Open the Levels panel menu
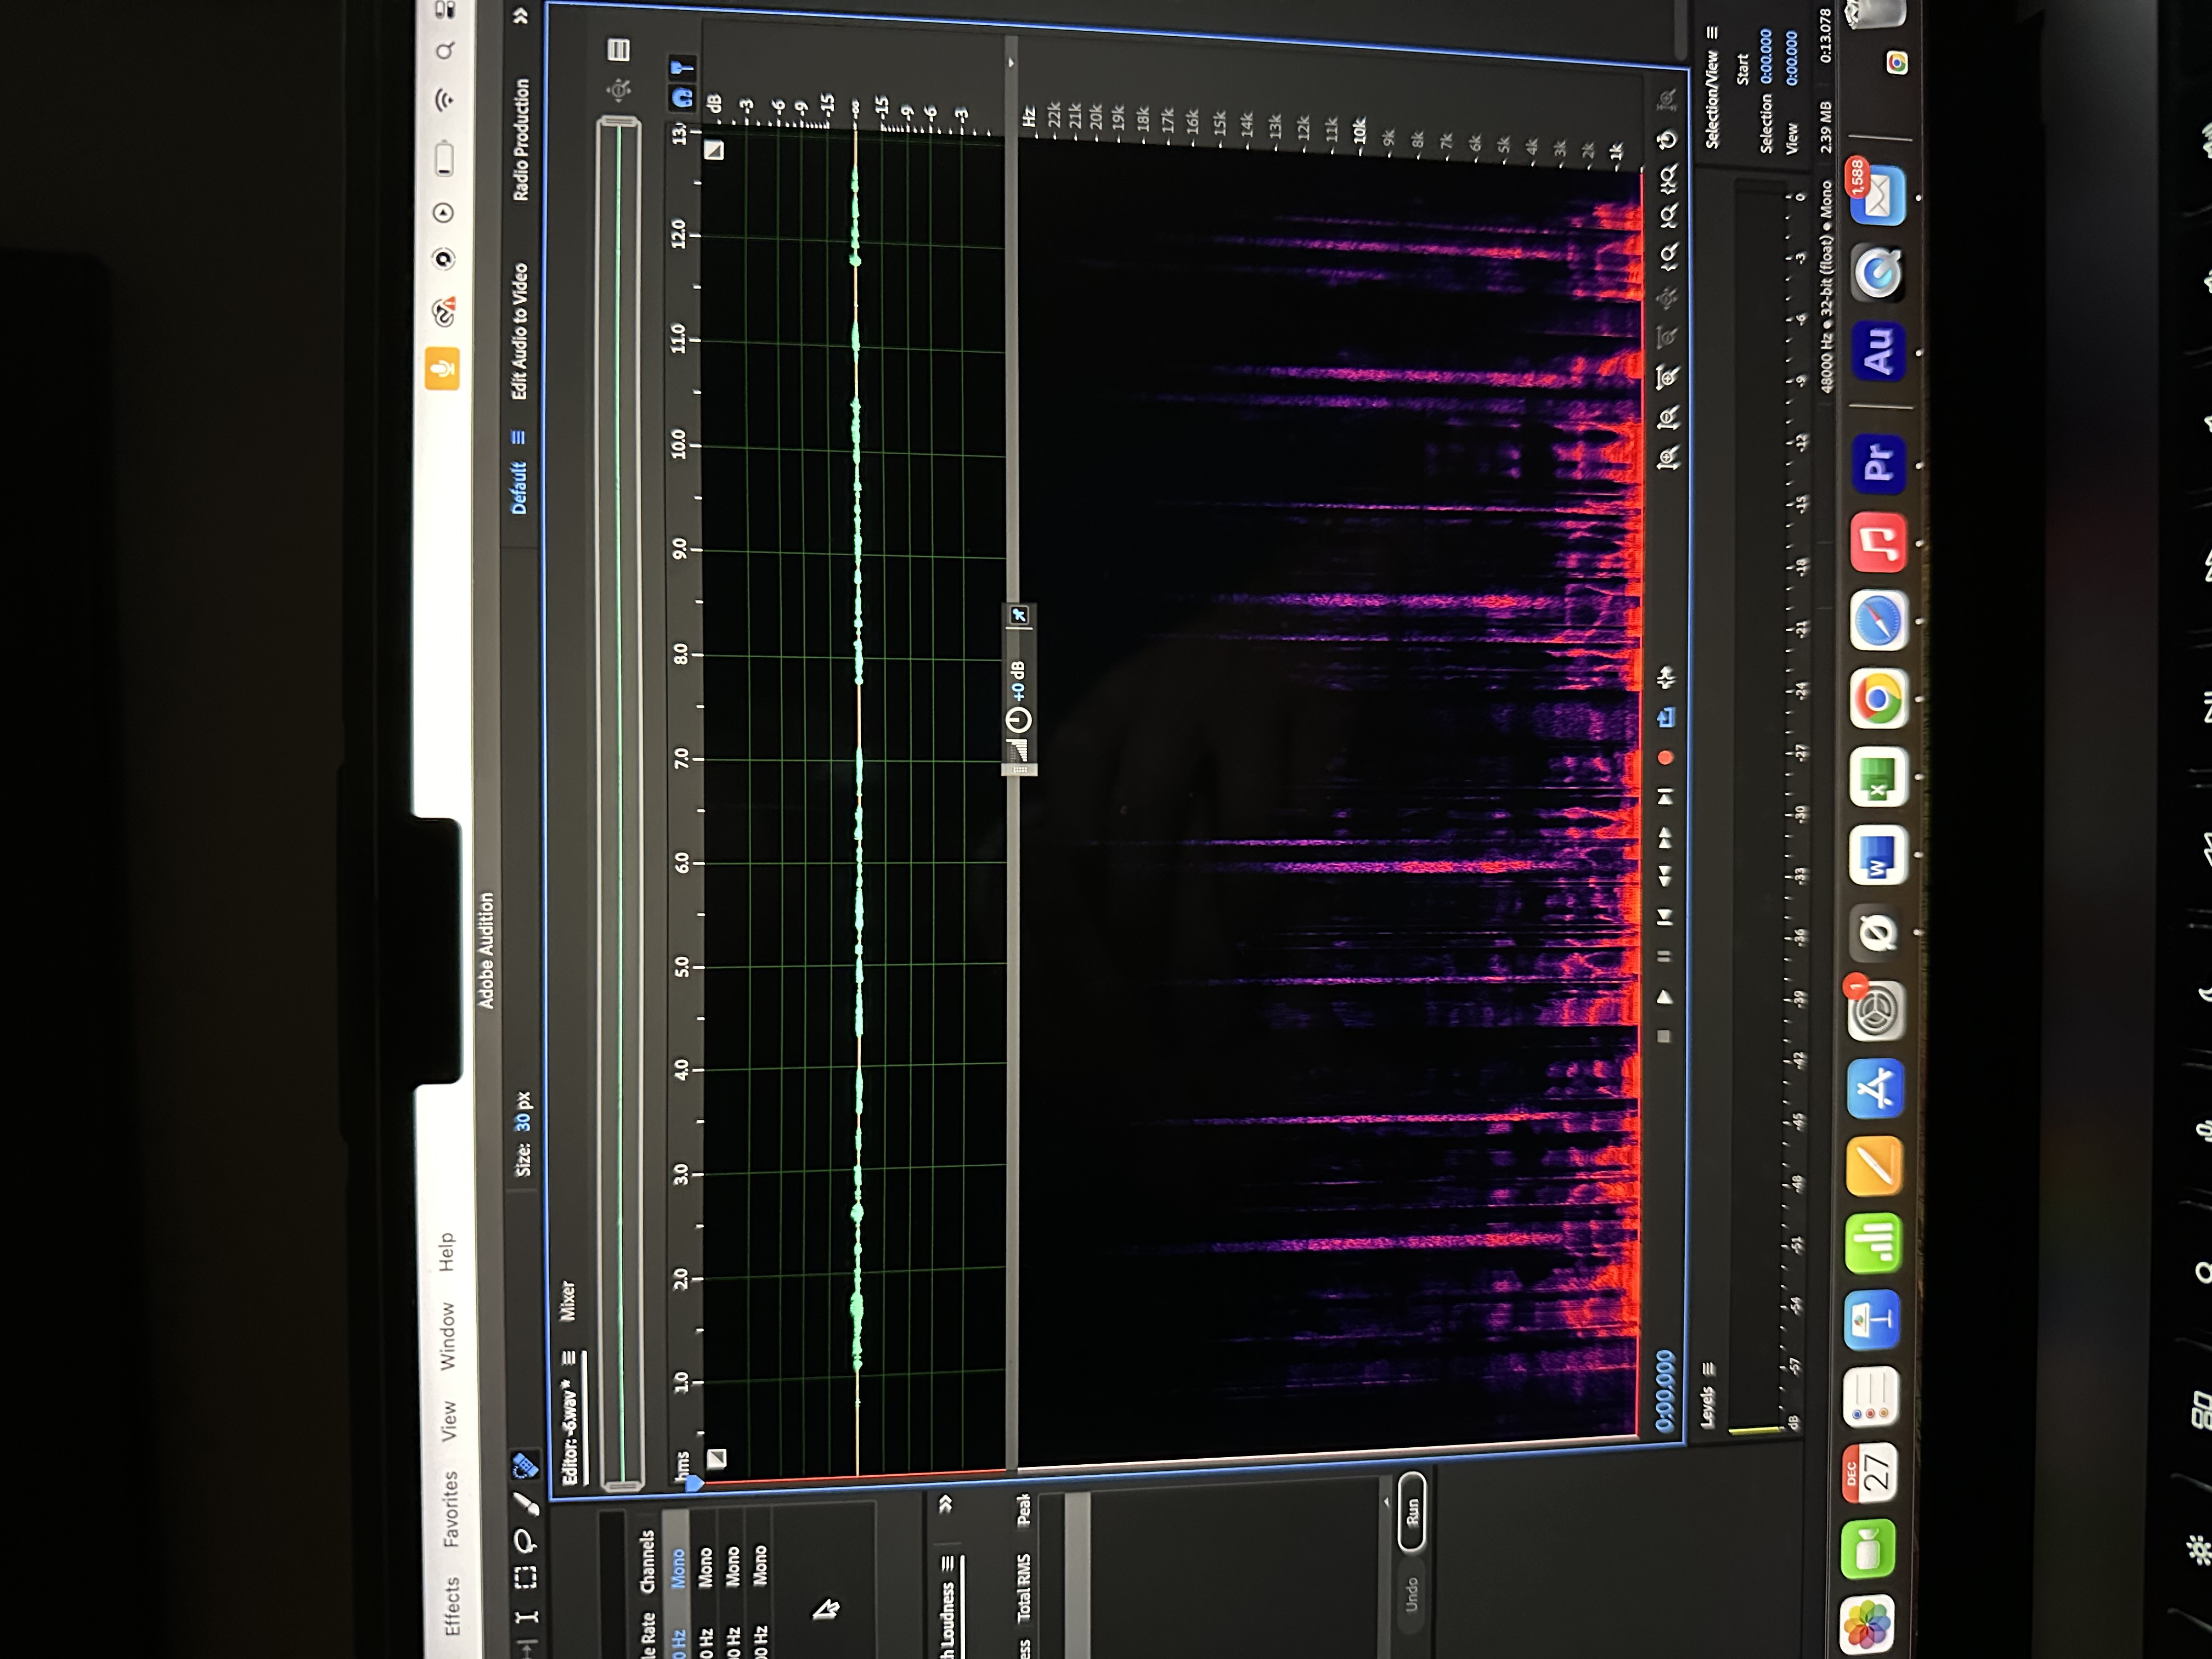Image resolution: width=2212 pixels, height=1659 pixels. coord(1709,1368)
